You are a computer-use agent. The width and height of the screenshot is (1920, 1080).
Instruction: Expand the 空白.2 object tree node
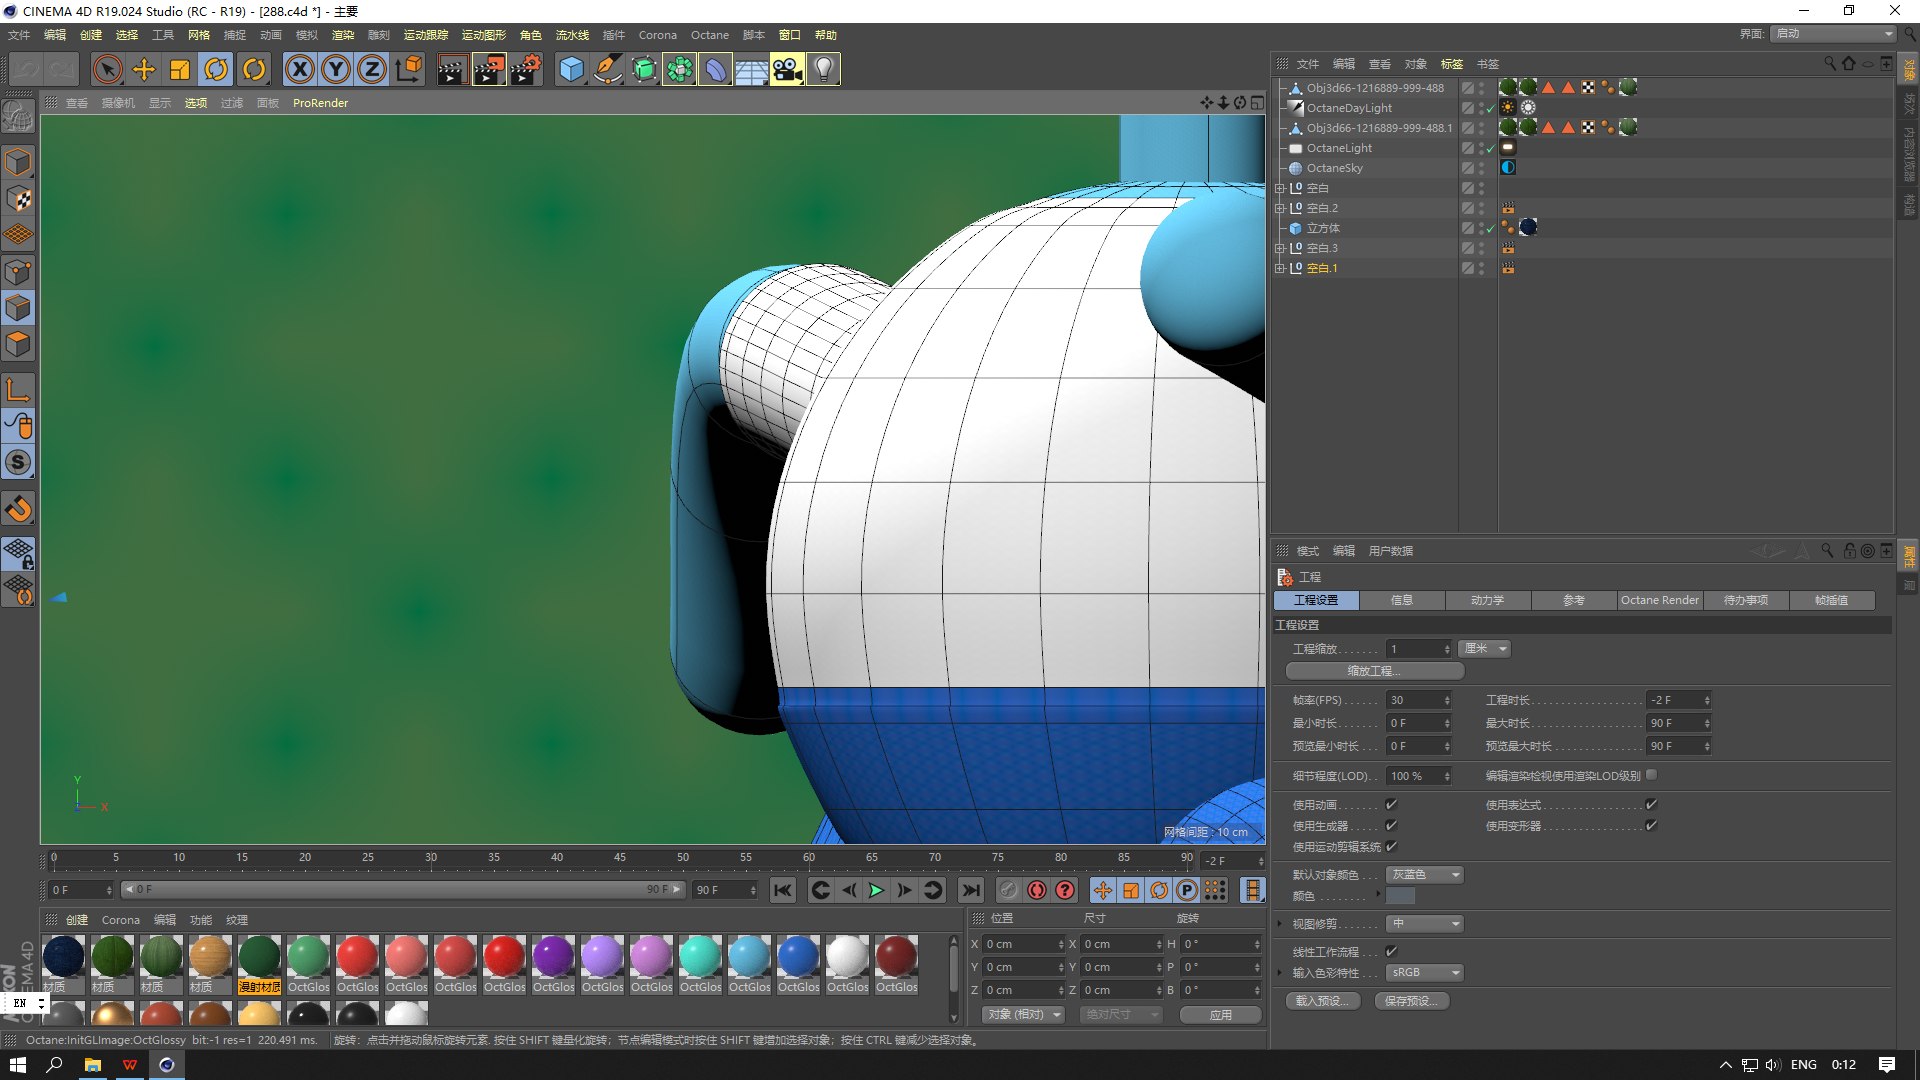click(1279, 208)
